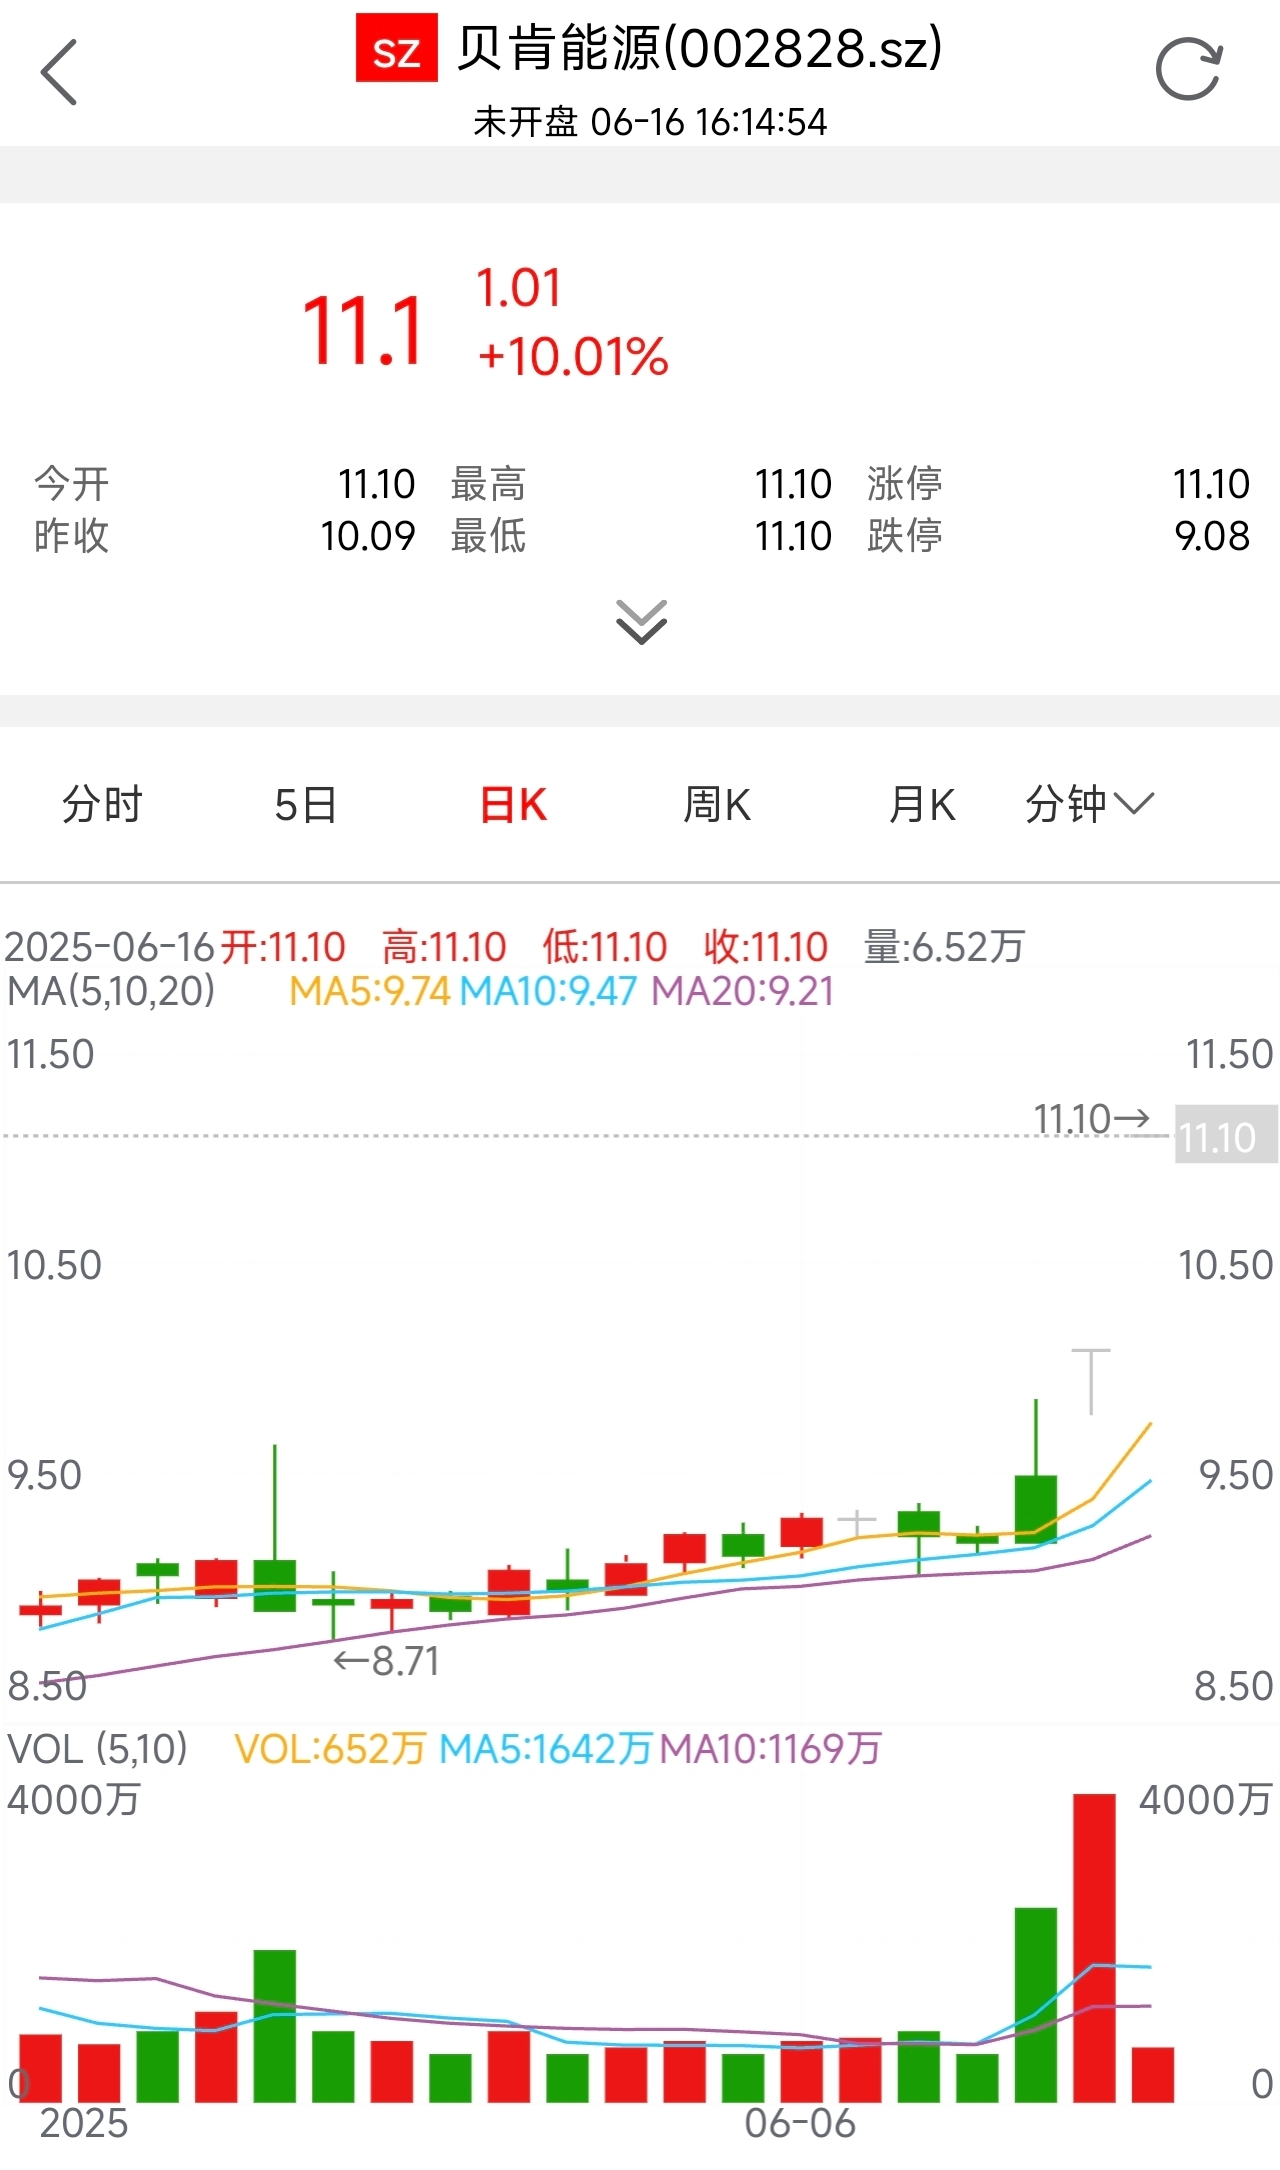1280x2170 pixels.
Task: Tap the change percent +10.01%
Action: [x=573, y=357]
